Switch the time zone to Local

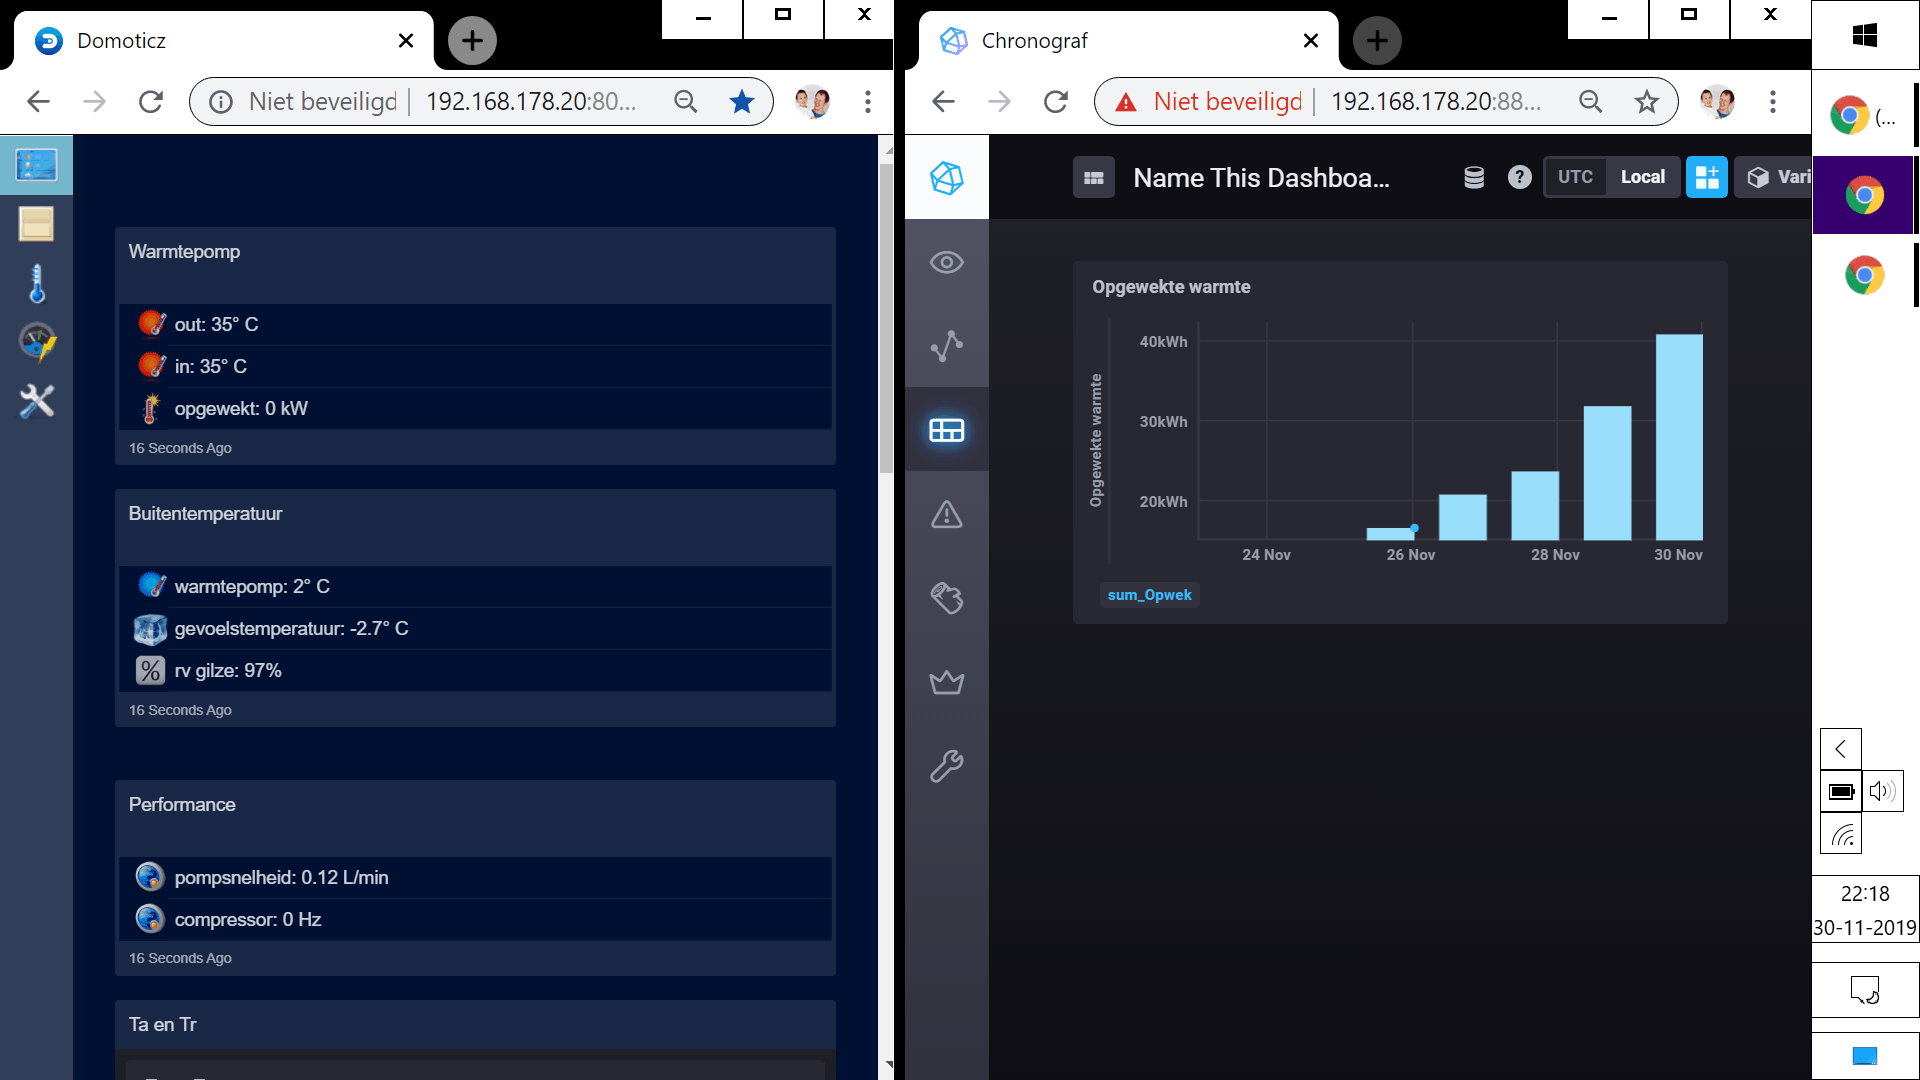pyautogui.click(x=1642, y=177)
